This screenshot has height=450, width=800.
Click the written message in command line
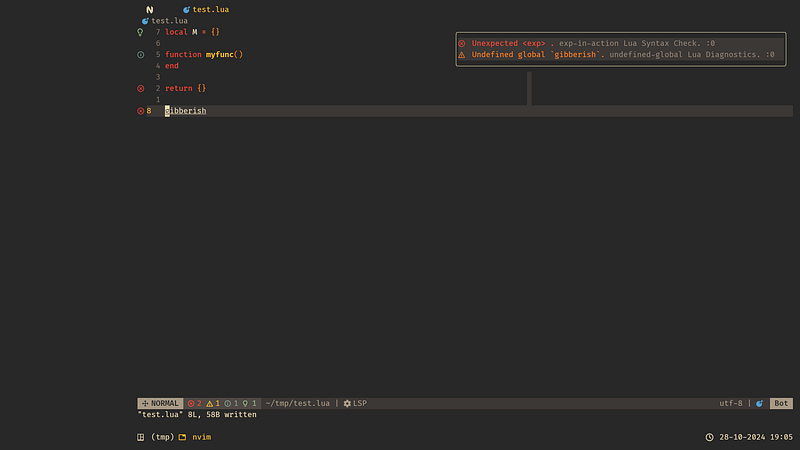[197, 414]
